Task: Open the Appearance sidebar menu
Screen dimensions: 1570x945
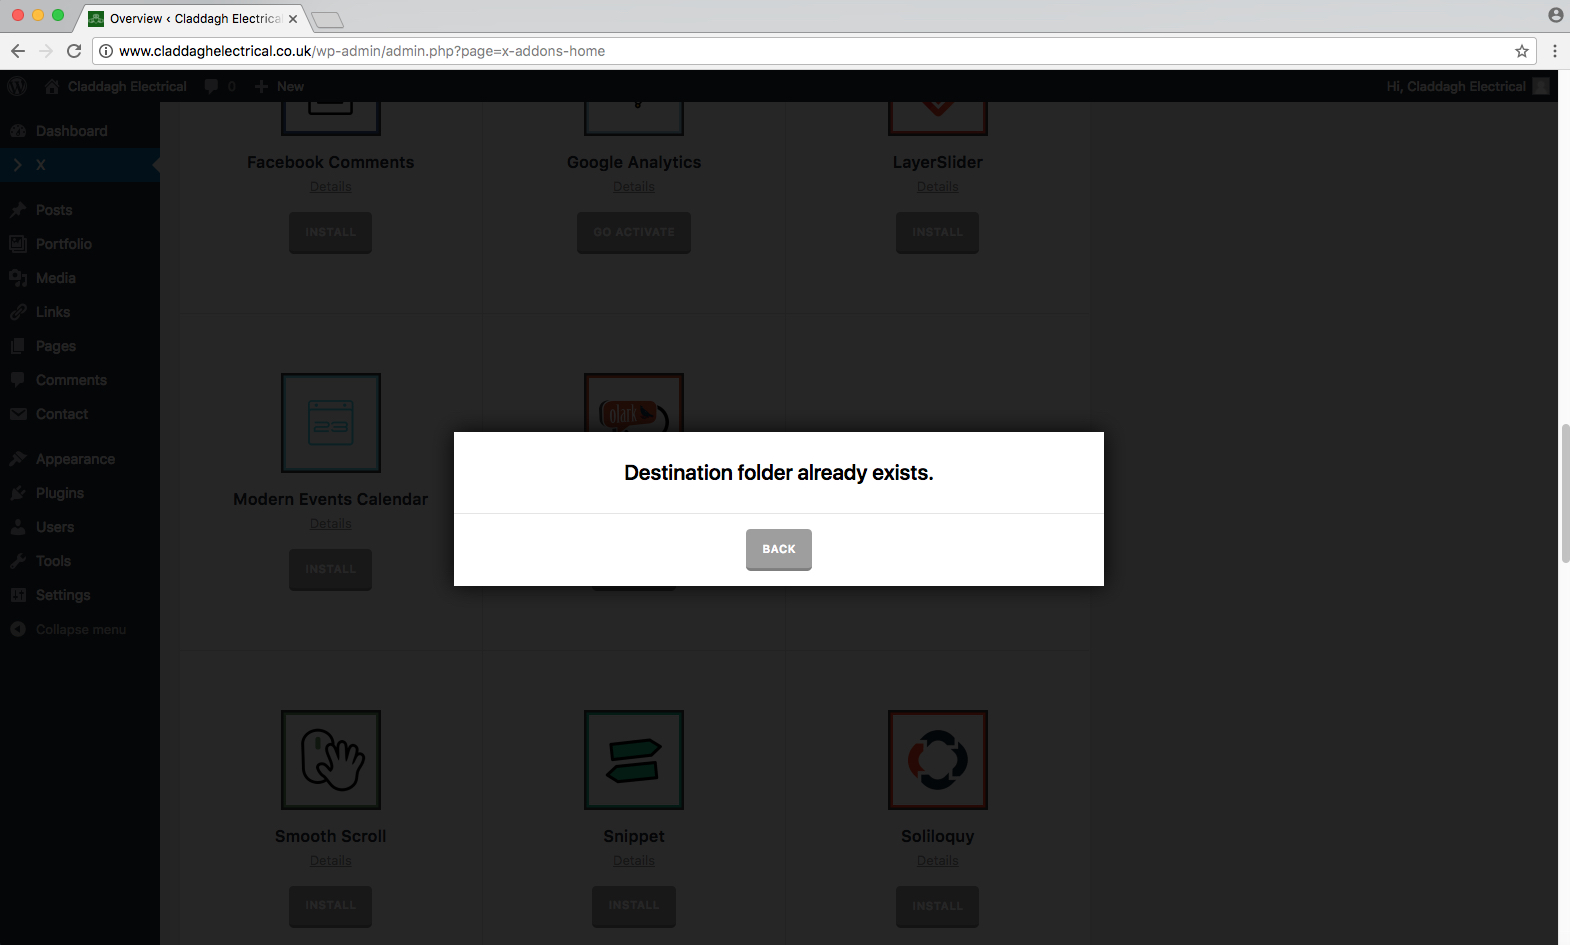Action: click(x=75, y=459)
